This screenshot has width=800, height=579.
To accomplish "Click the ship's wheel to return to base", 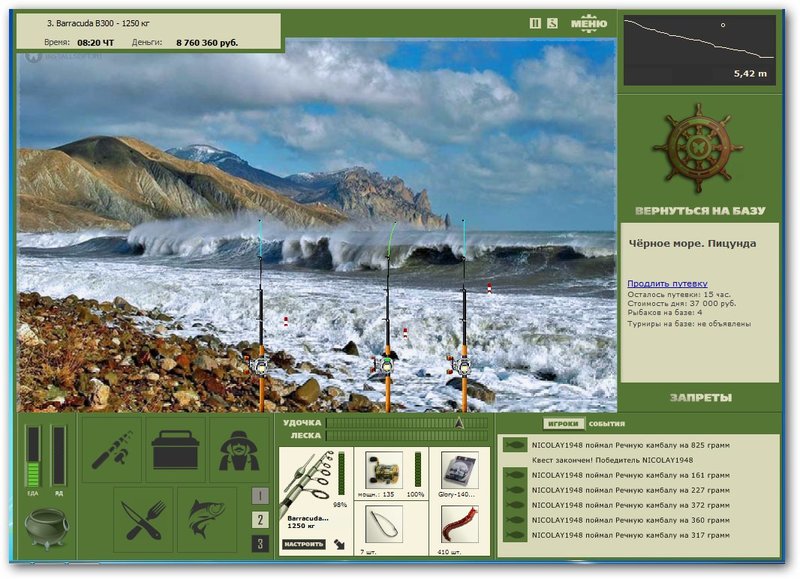I will coord(698,148).
